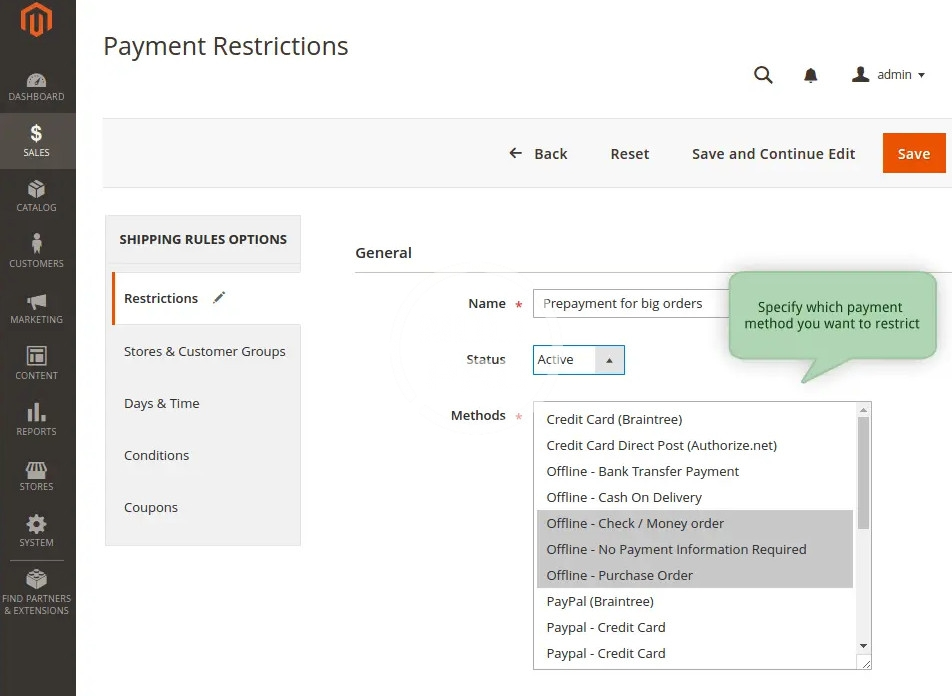This screenshot has width=952, height=696.
Task: Open the Status dropdown set to Active
Action: pyautogui.click(x=578, y=360)
